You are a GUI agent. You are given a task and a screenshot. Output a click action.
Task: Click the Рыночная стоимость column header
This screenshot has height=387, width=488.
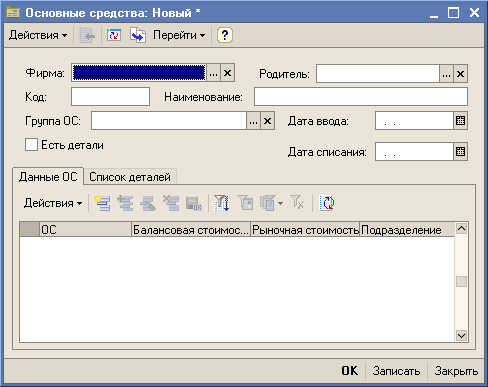tap(305, 230)
